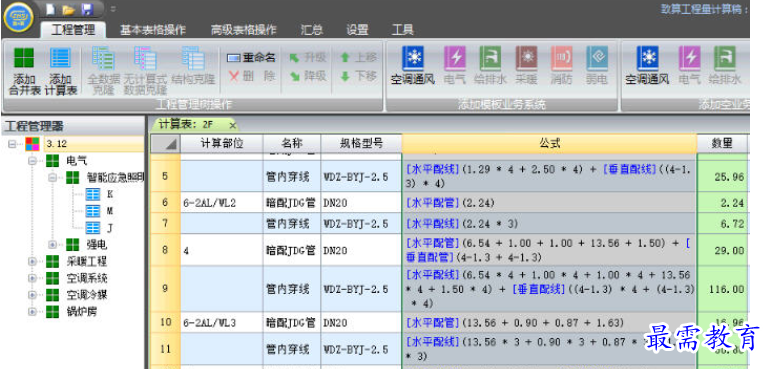Image resolution: width=768 pixels, height=369 pixels.
Task: Add 采暖 system from template group
Action: pos(527,66)
